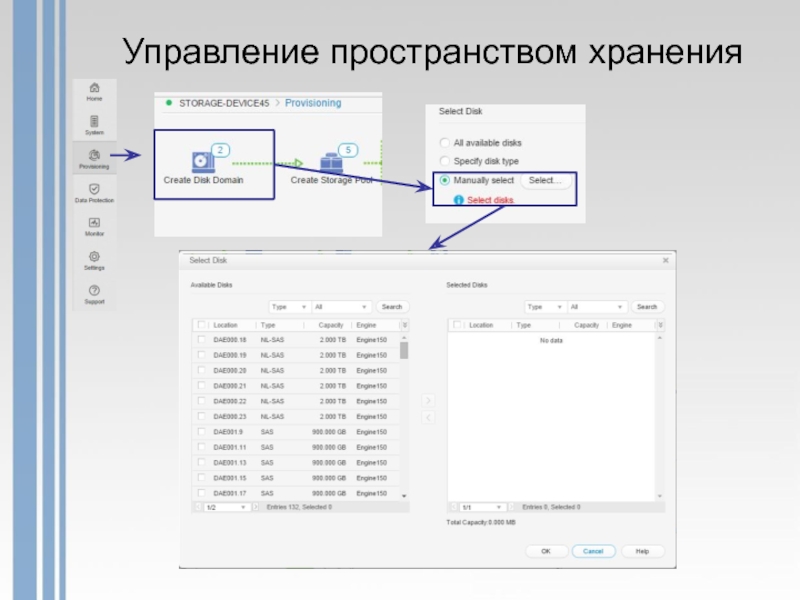Move selected disks right with arrow button
Image resolution: width=800 pixels, height=600 pixels.
[428, 401]
